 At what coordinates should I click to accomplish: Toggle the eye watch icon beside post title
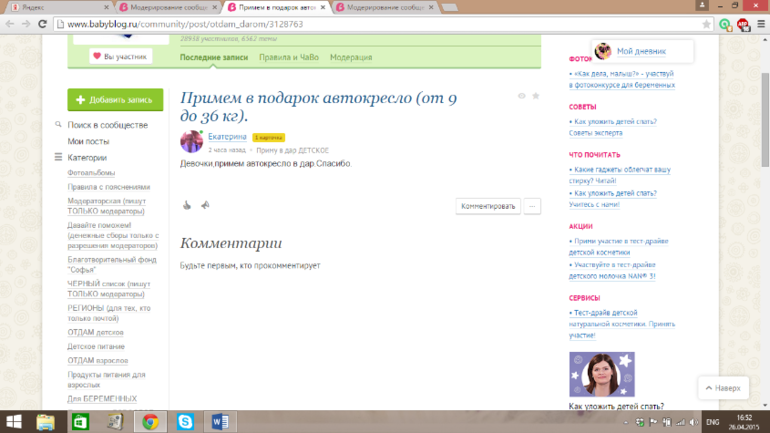(x=521, y=96)
